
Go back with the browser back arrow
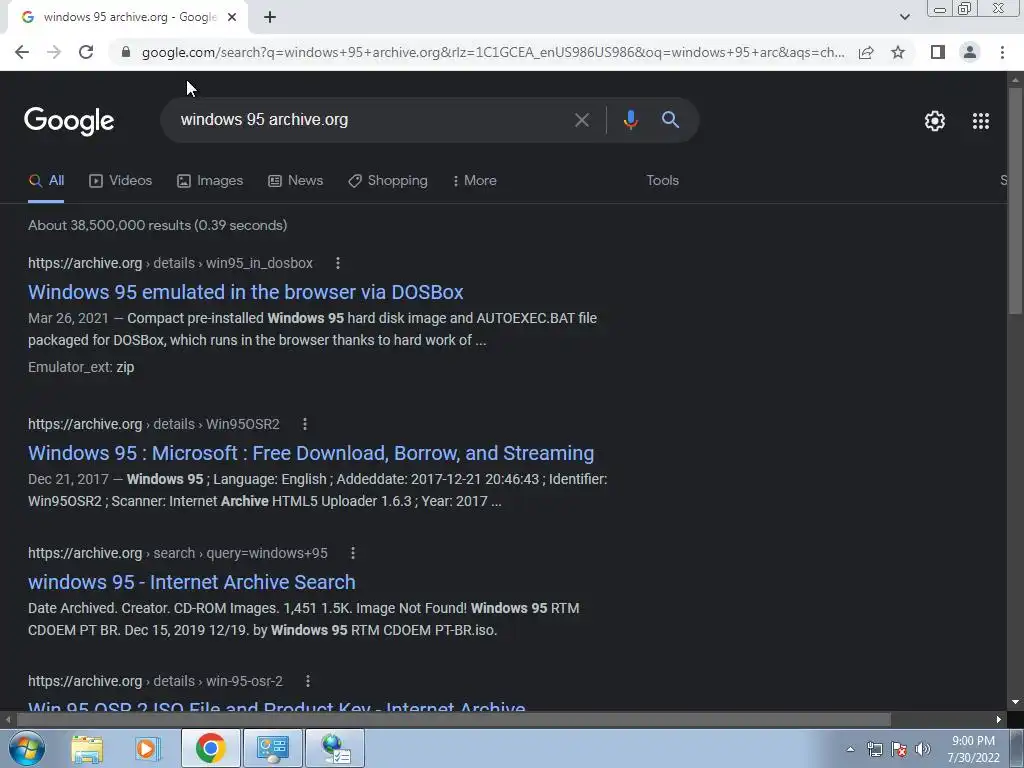pos(22,52)
